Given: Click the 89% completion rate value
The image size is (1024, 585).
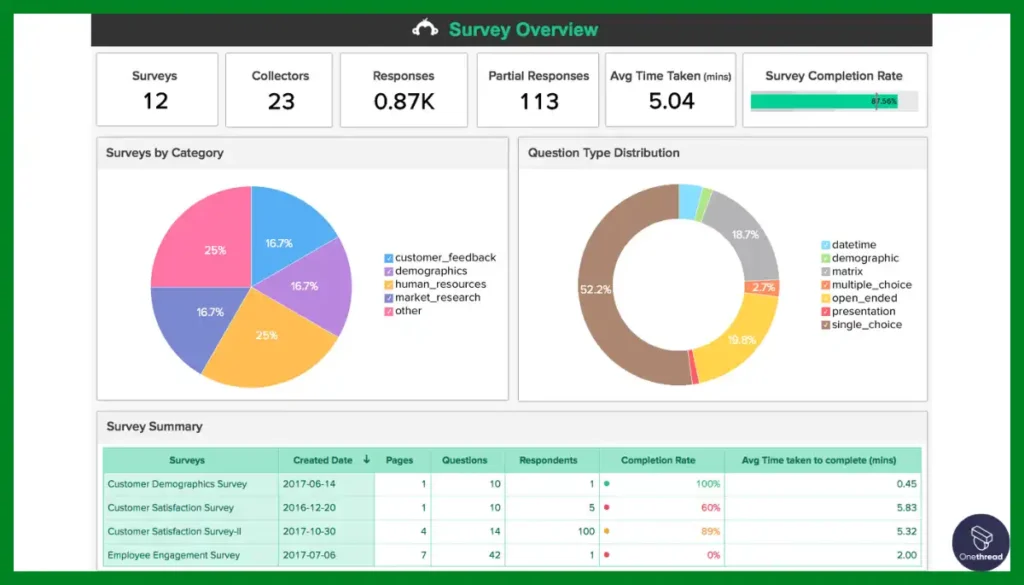Looking at the screenshot, I should [x=711, y=531].
